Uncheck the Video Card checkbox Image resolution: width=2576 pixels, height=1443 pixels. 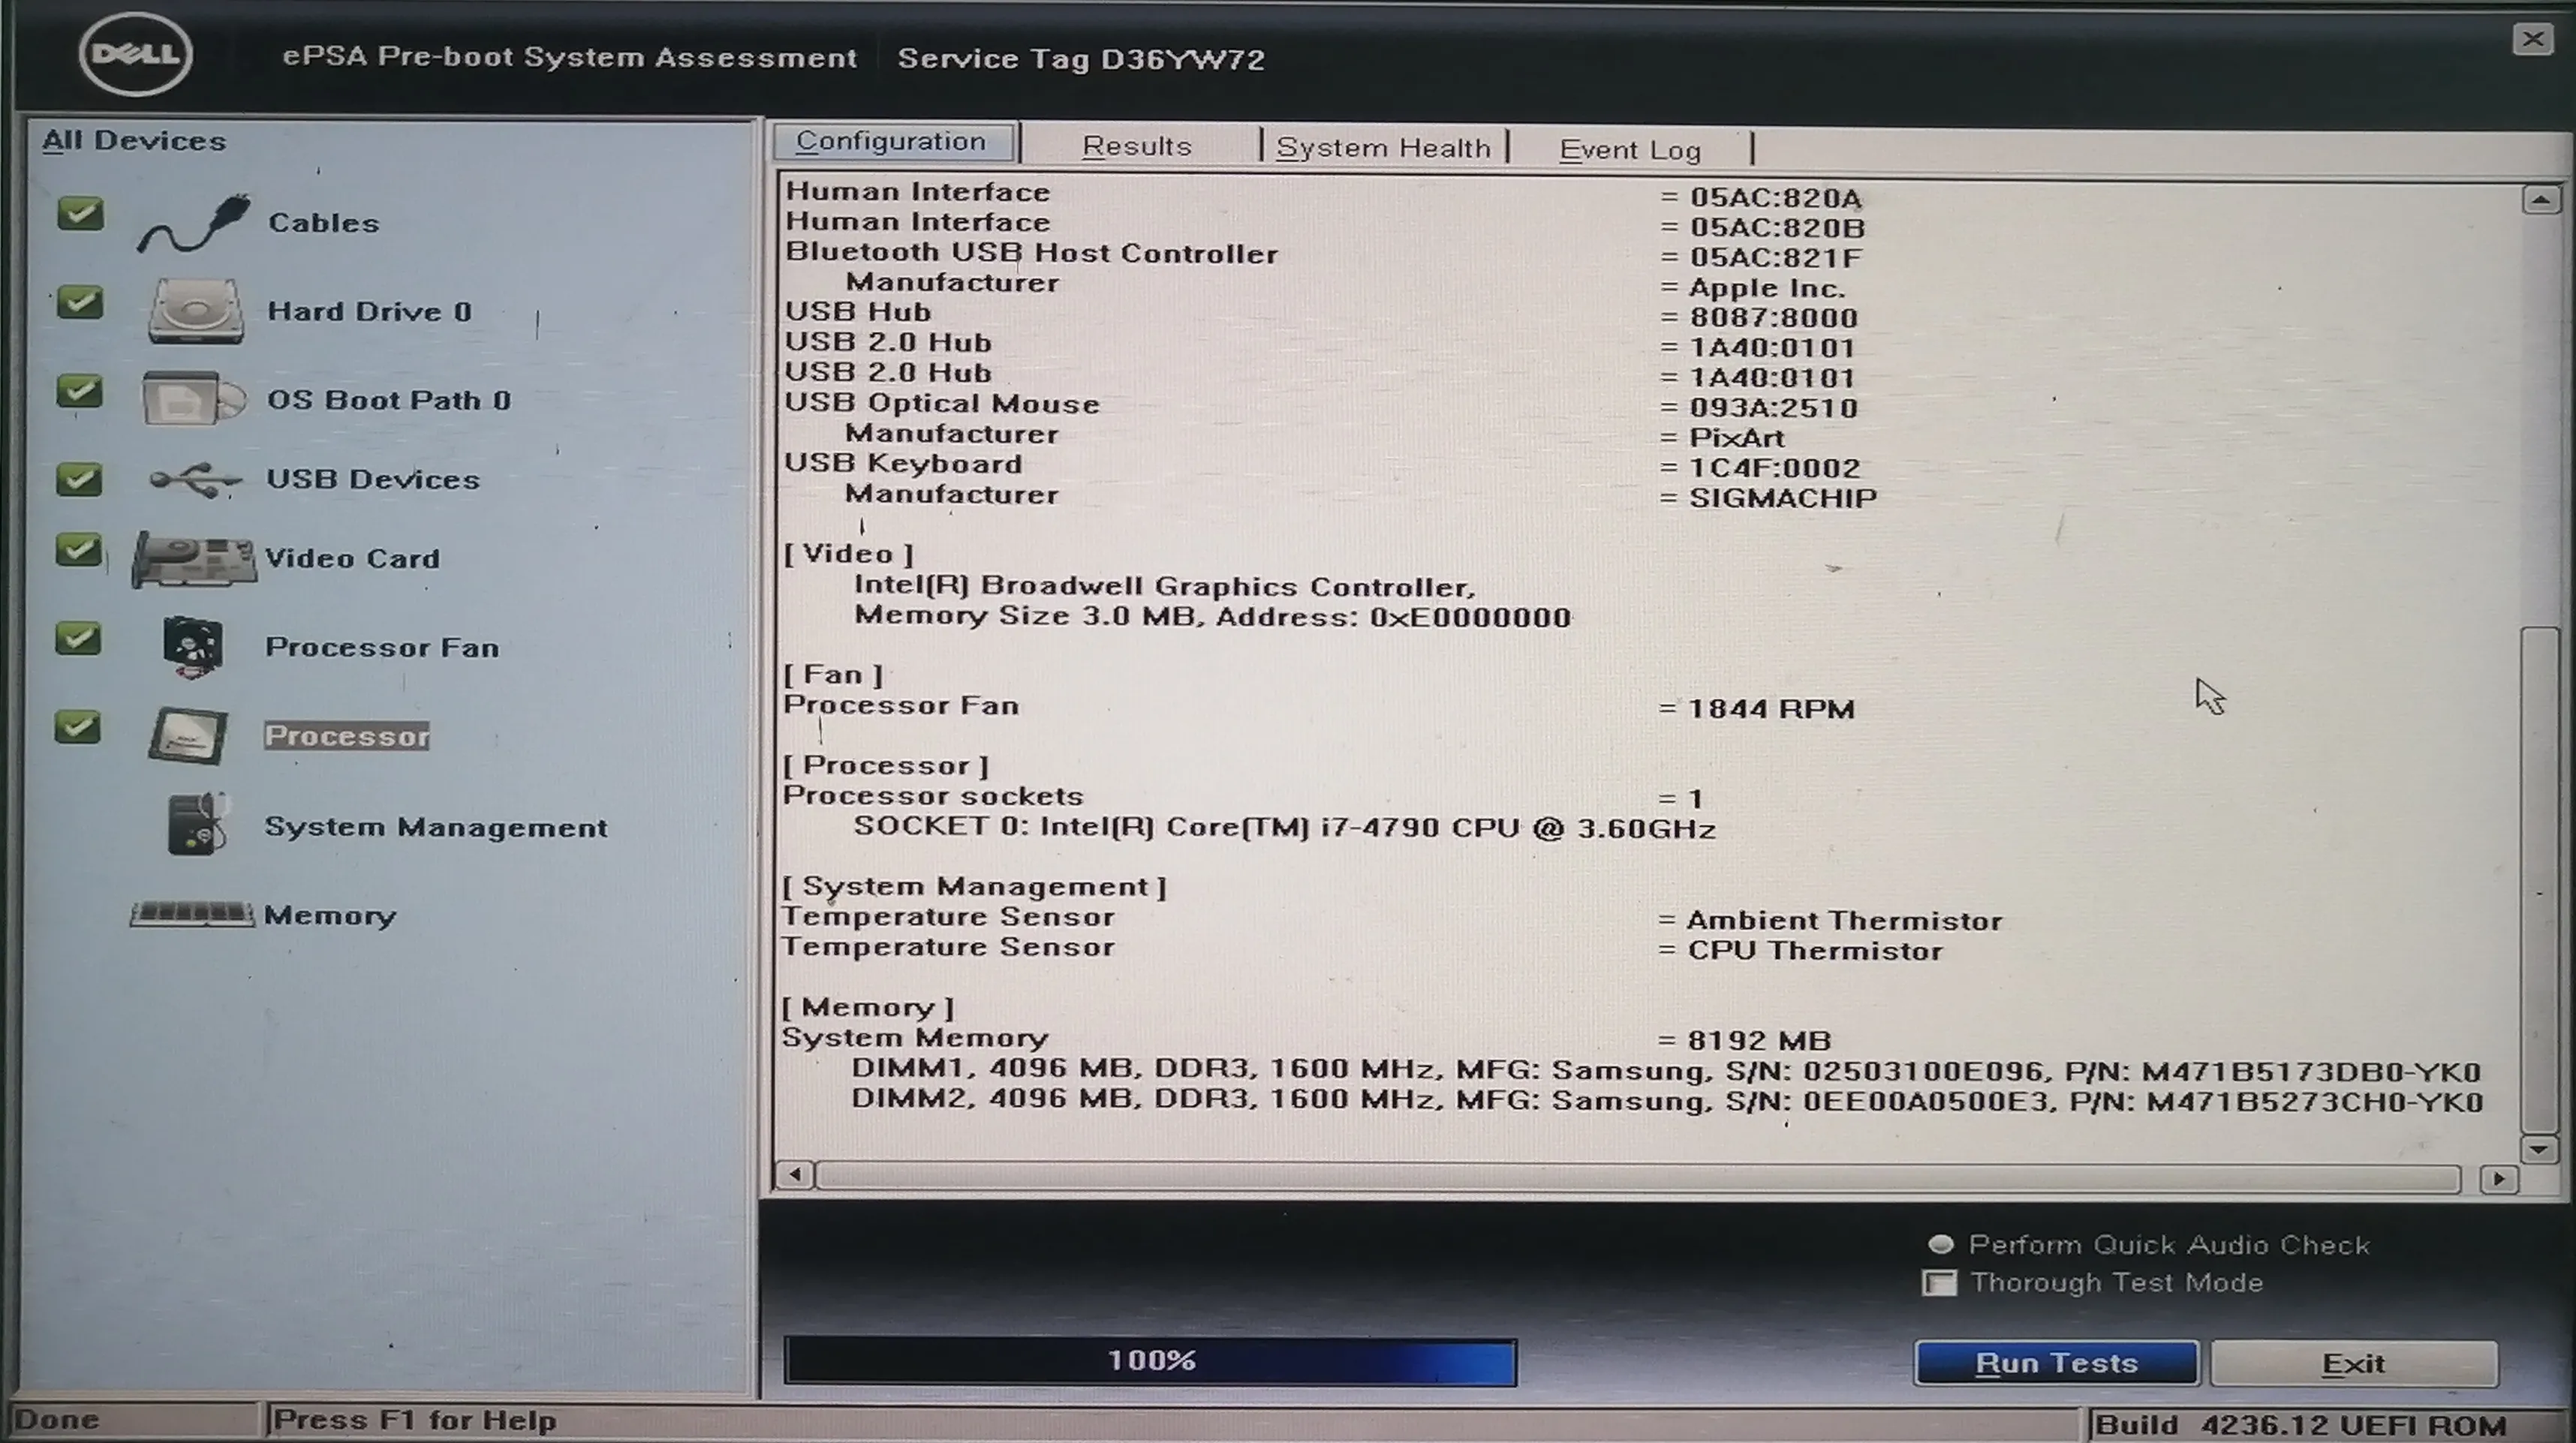(x=78, y=549)
